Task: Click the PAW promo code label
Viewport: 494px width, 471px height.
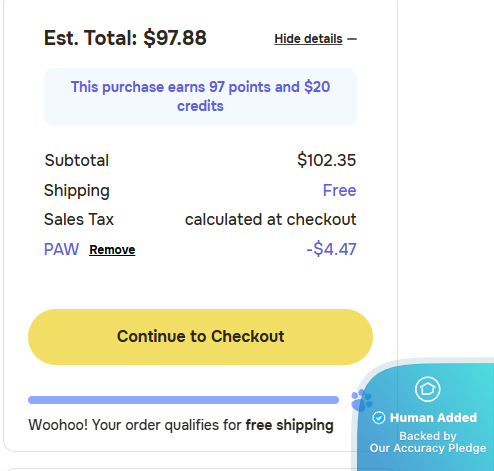Action: click(x=61, y=249)
